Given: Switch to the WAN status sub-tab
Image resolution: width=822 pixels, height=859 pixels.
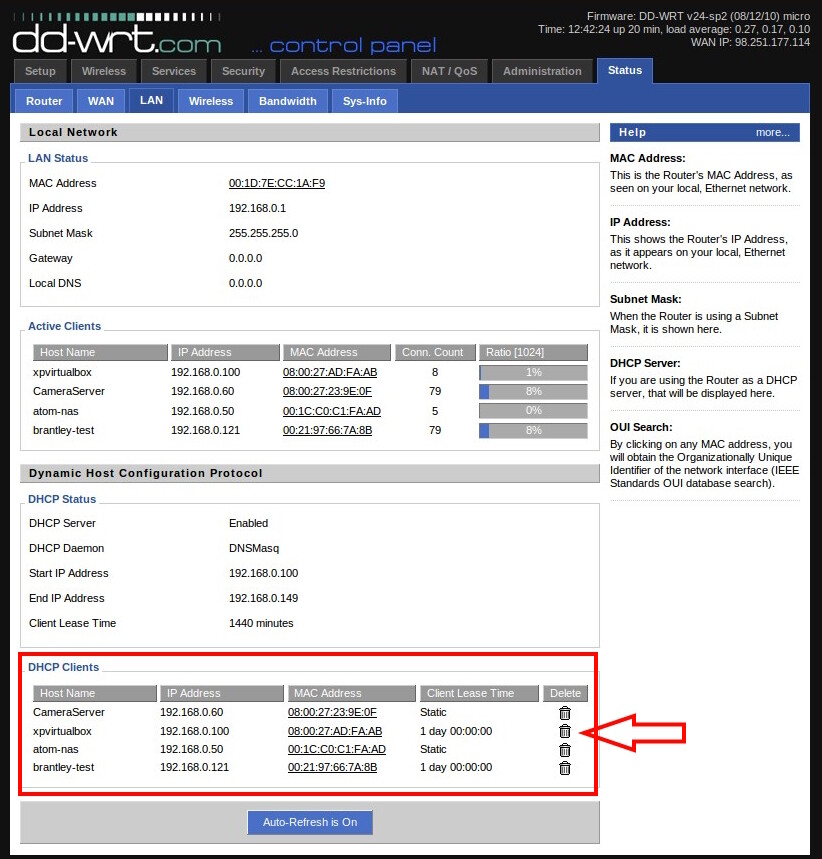Looking at the screenshot, I should tap(101, 101).
